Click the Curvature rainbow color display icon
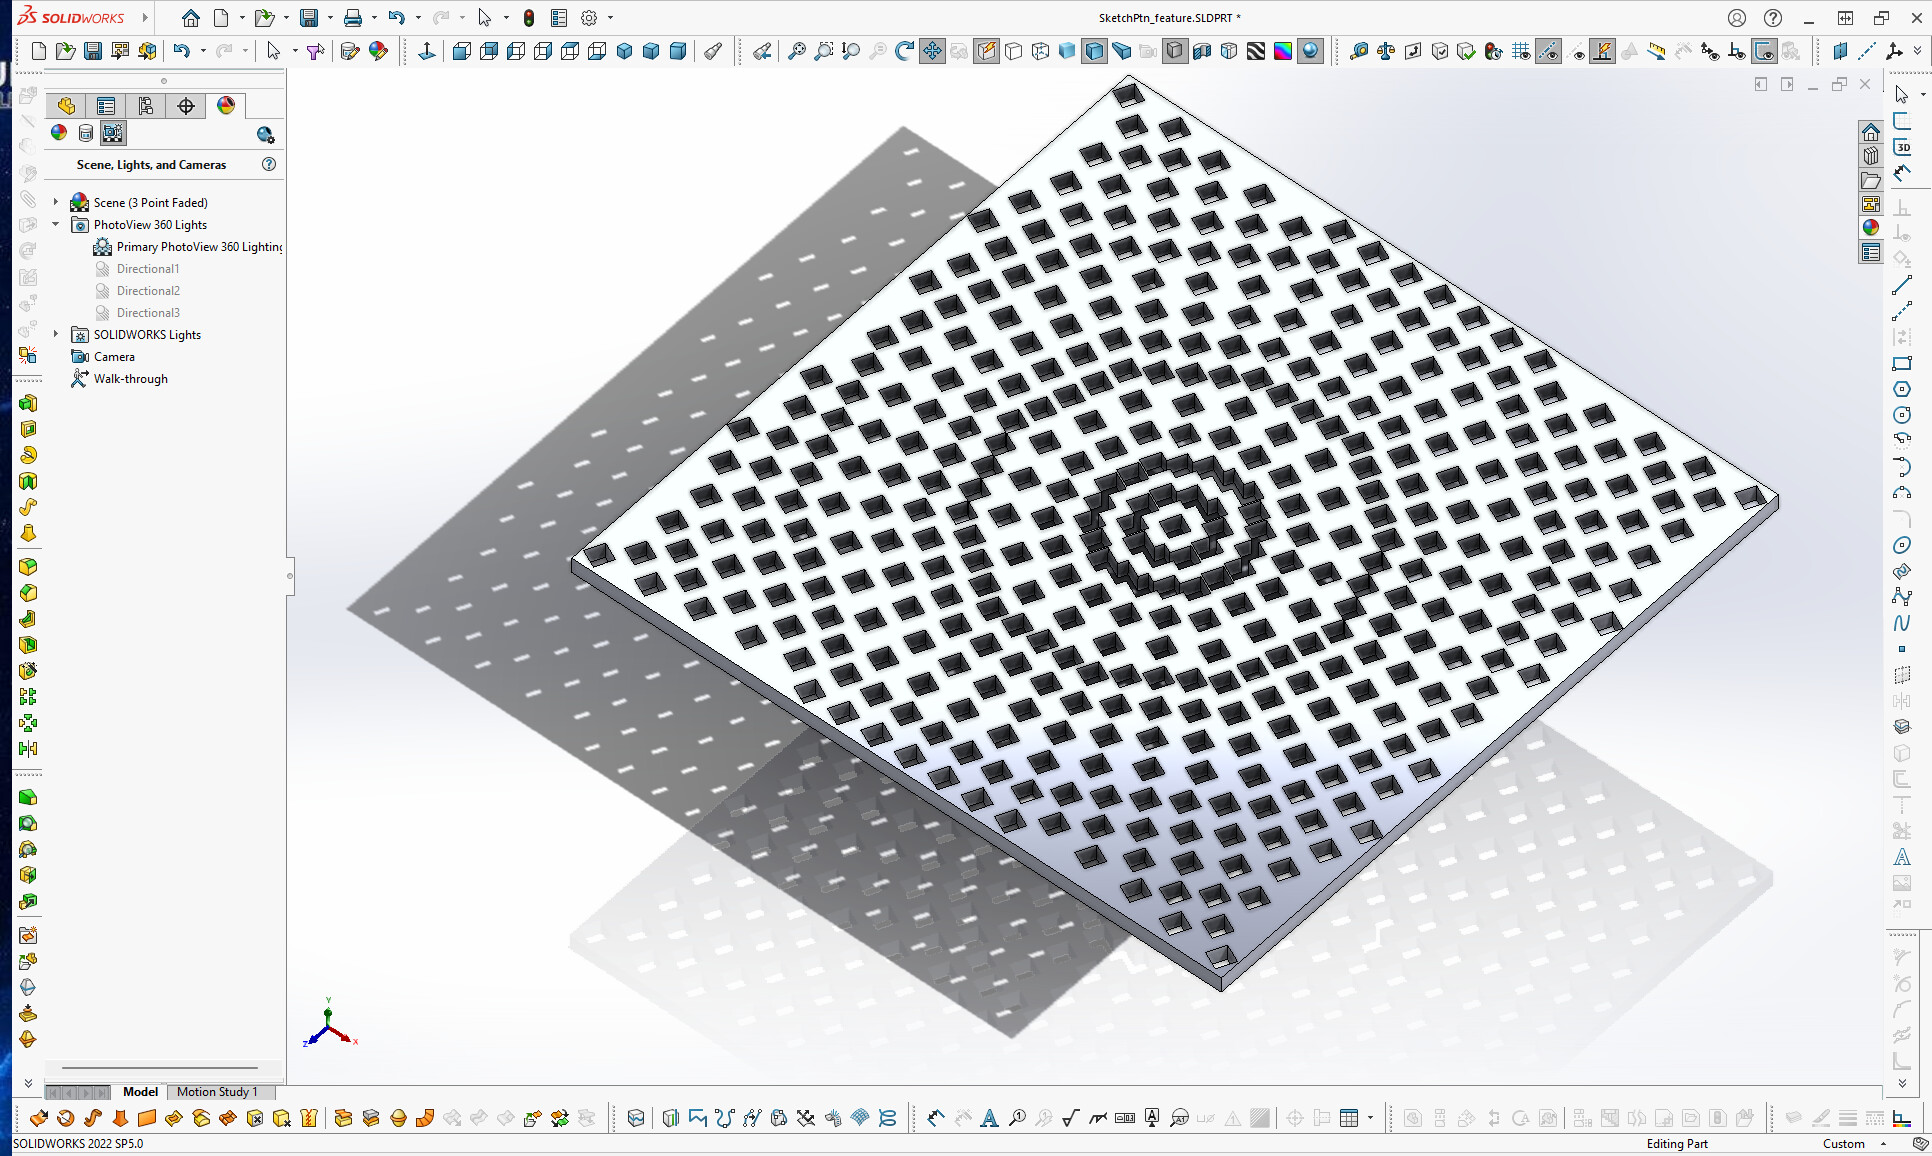 (x=1283, y=51)
